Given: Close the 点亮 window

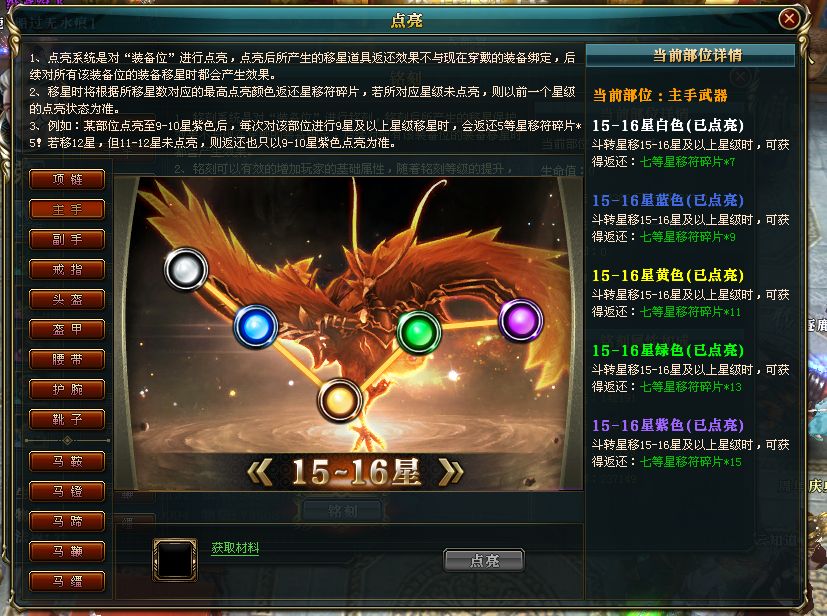Looking at the screenshot, I should (789, 19).
